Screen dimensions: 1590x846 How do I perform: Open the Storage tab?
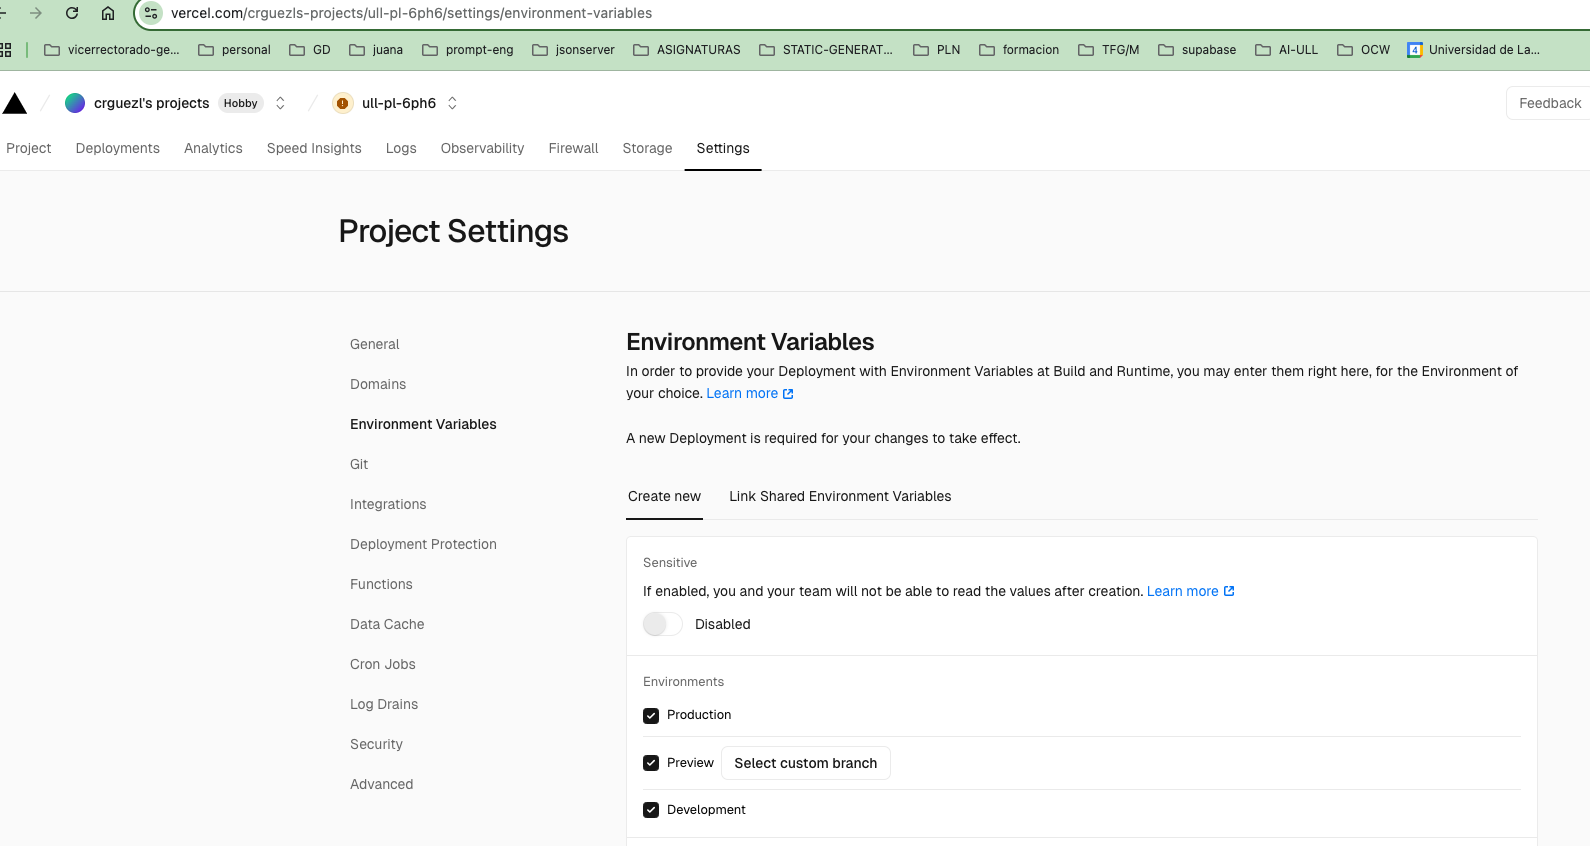(x=647, y=148)
